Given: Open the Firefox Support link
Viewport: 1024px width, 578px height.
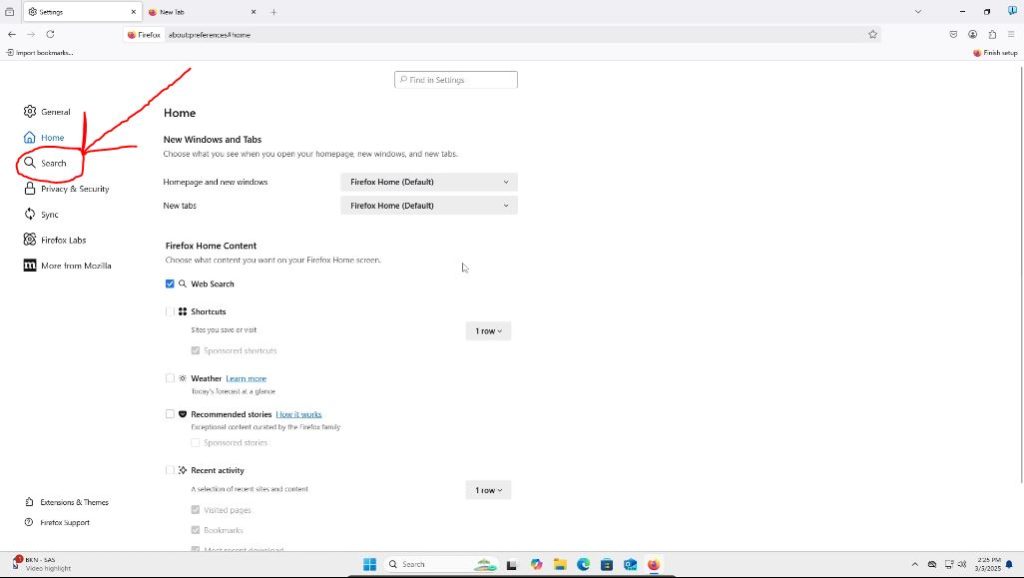Looking at the screenshot, I should [x=57, y=522].
